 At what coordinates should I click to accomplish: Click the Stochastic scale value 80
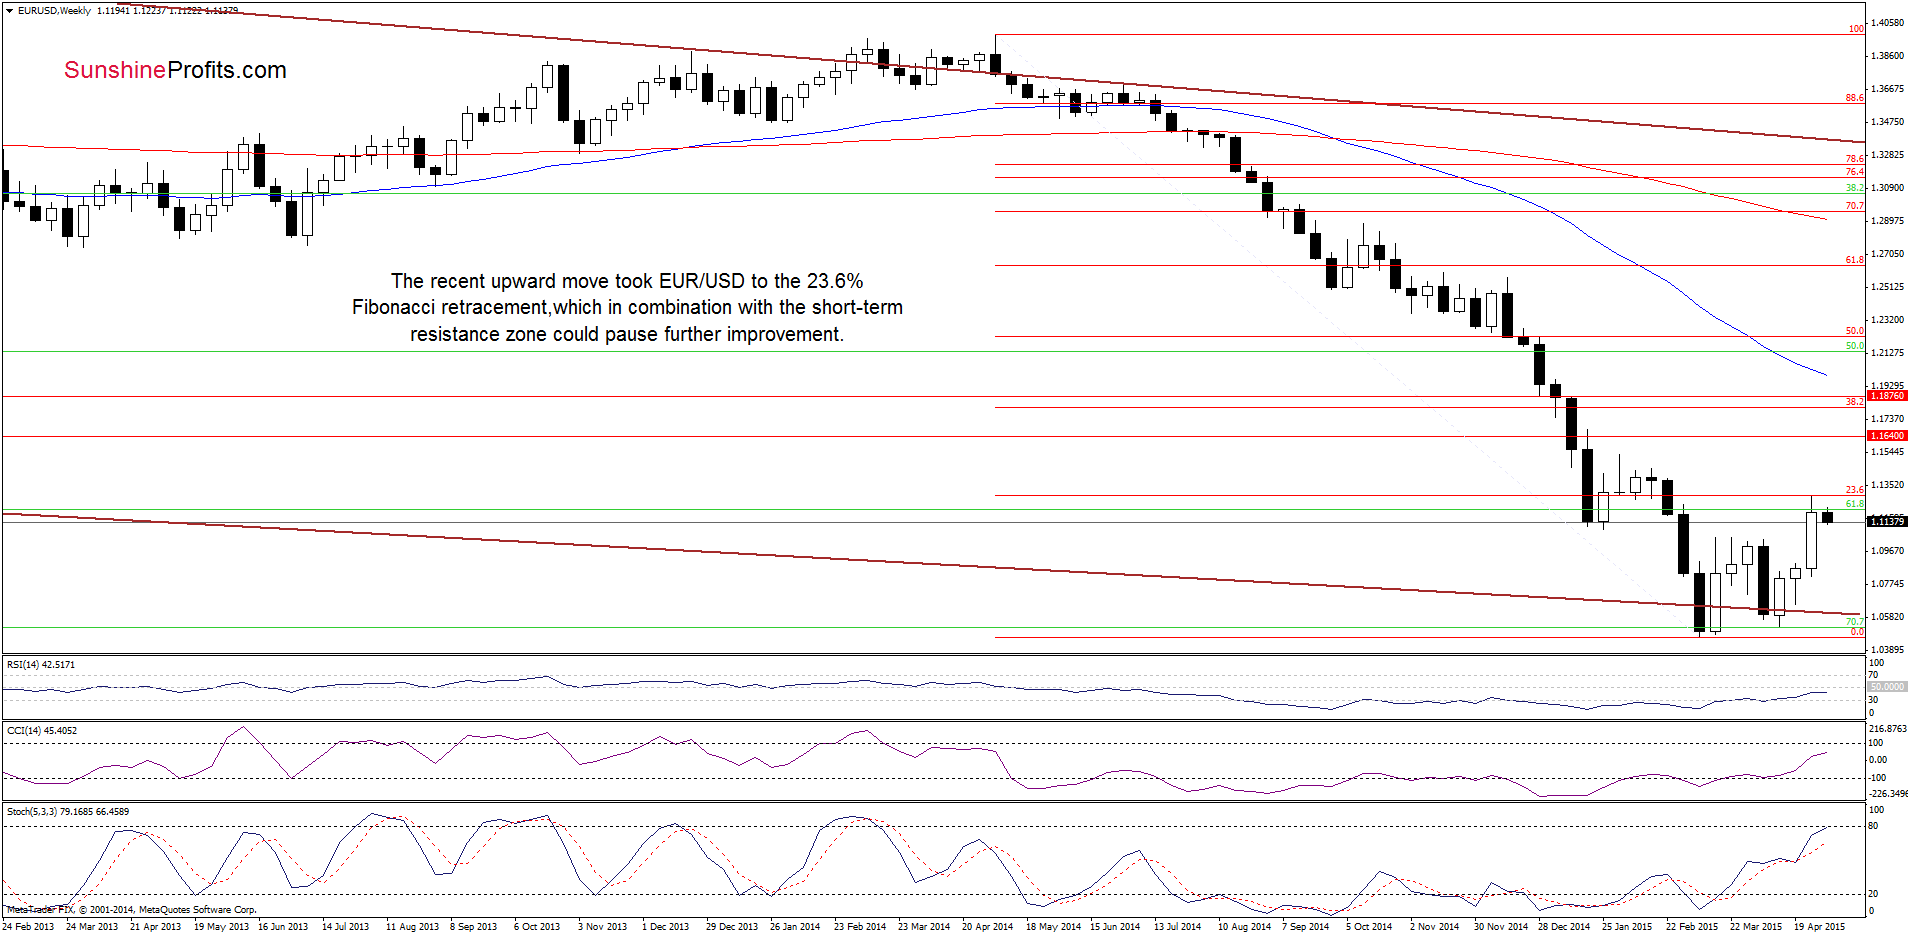1874,826
